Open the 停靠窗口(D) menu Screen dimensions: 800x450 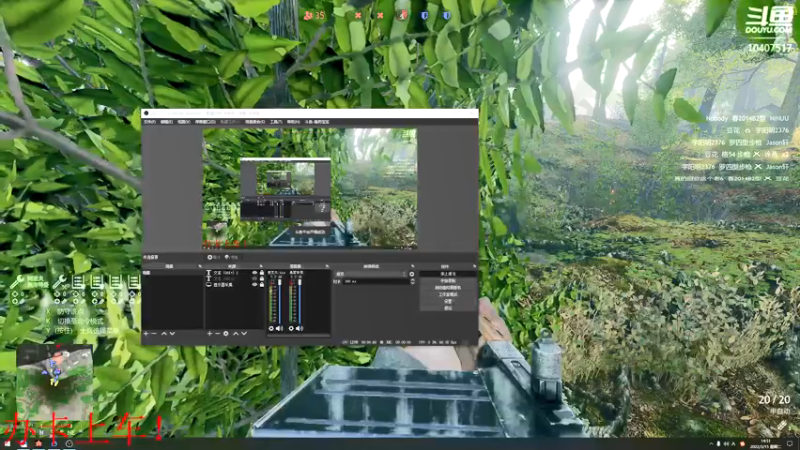[x=205, y=122]
